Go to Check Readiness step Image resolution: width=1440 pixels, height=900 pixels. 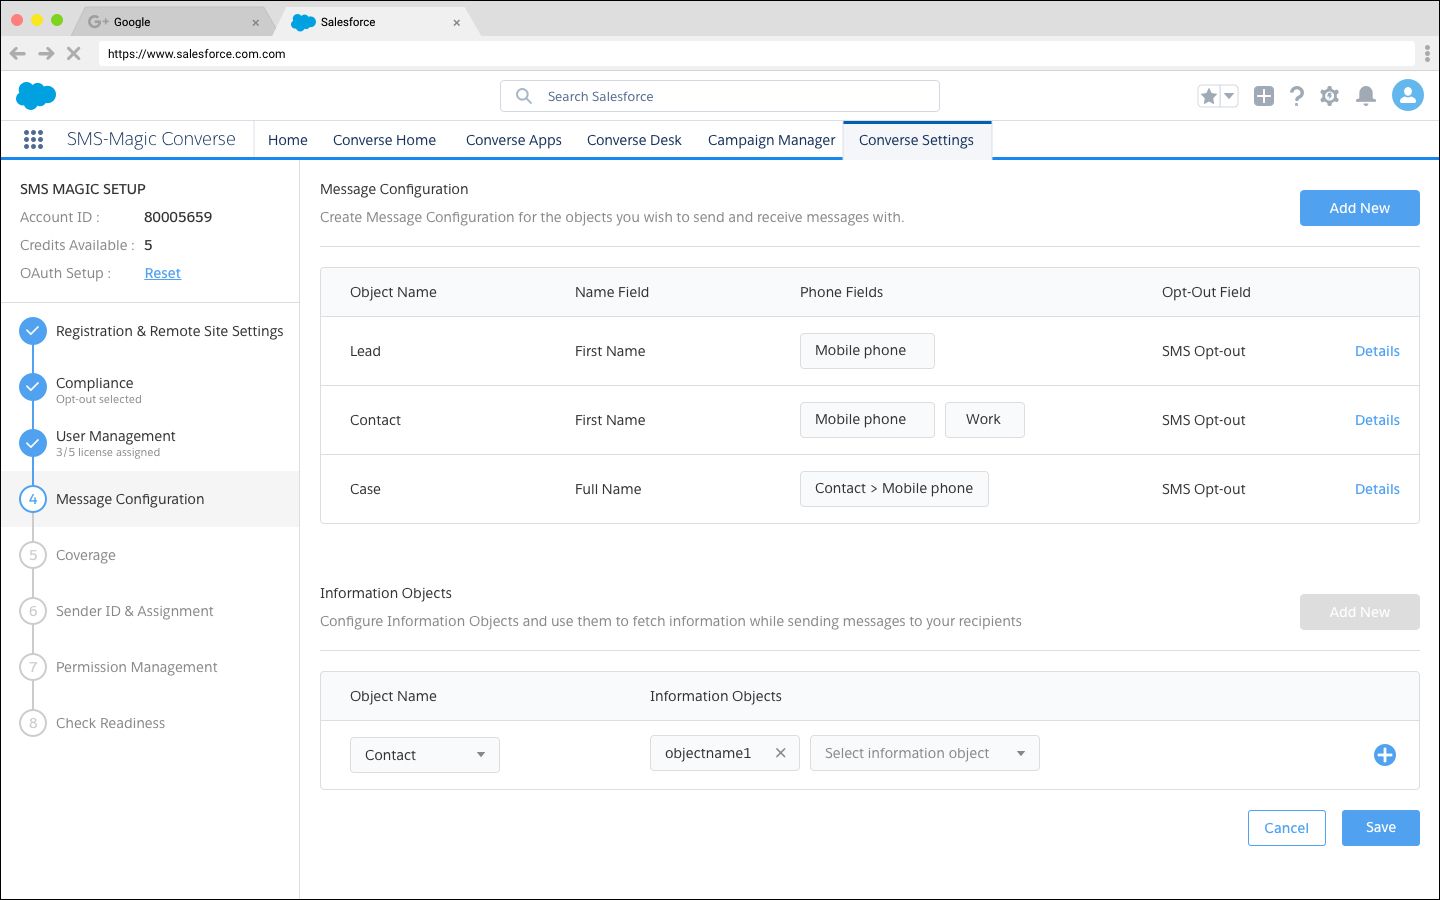click(x=111, y=723)
